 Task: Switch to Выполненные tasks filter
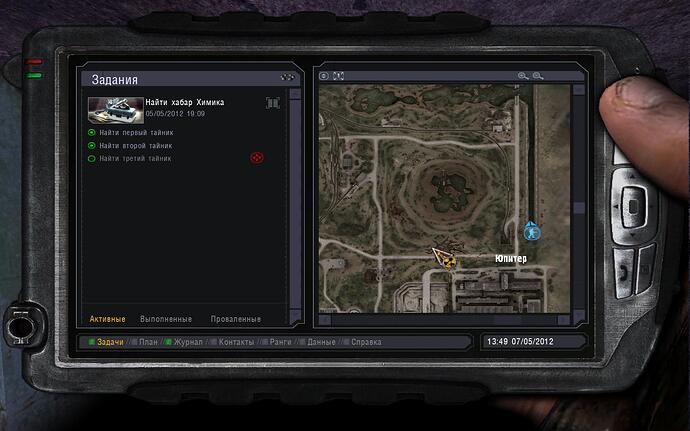166,319
